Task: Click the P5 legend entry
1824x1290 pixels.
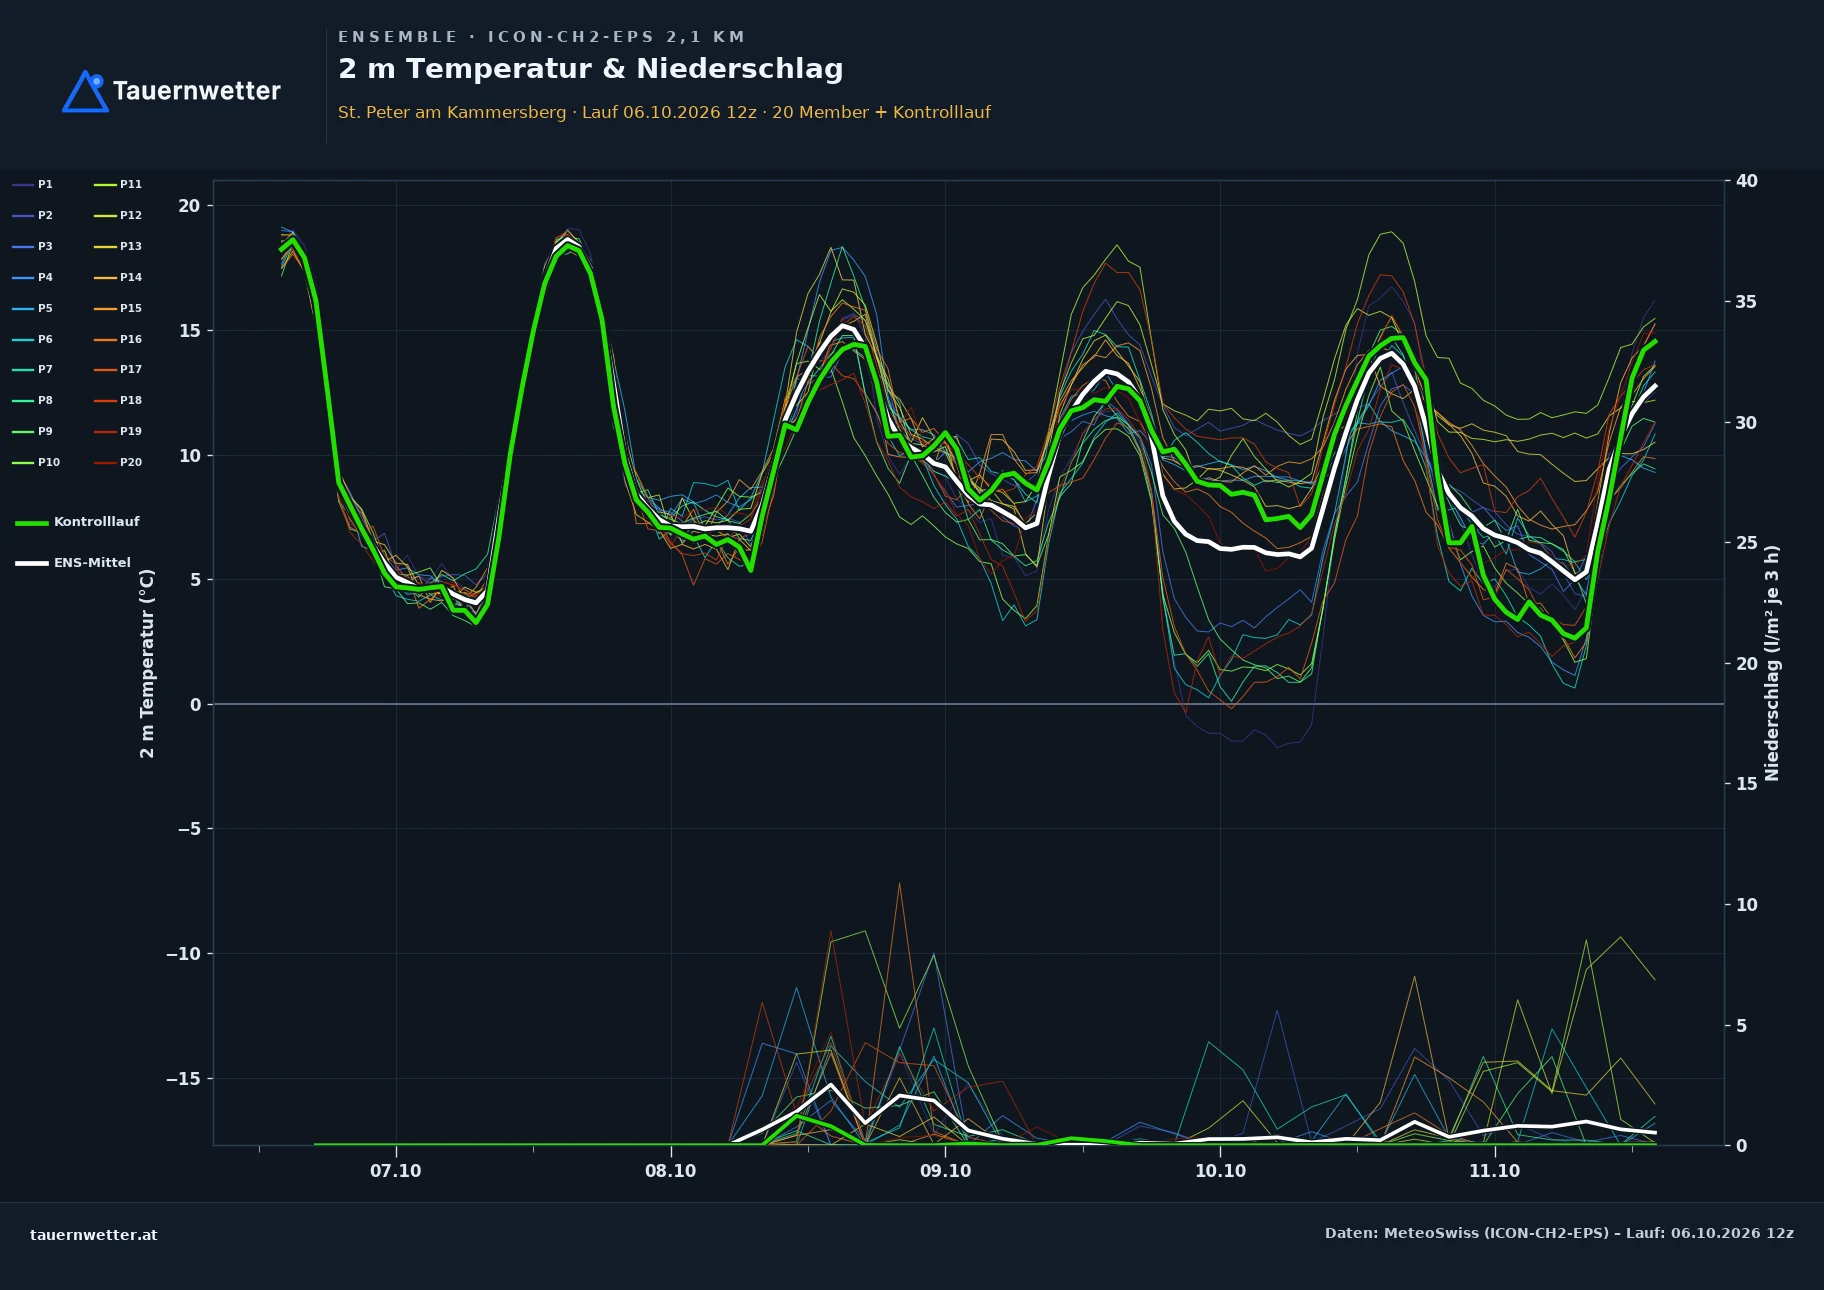Action: coord(32,308)
